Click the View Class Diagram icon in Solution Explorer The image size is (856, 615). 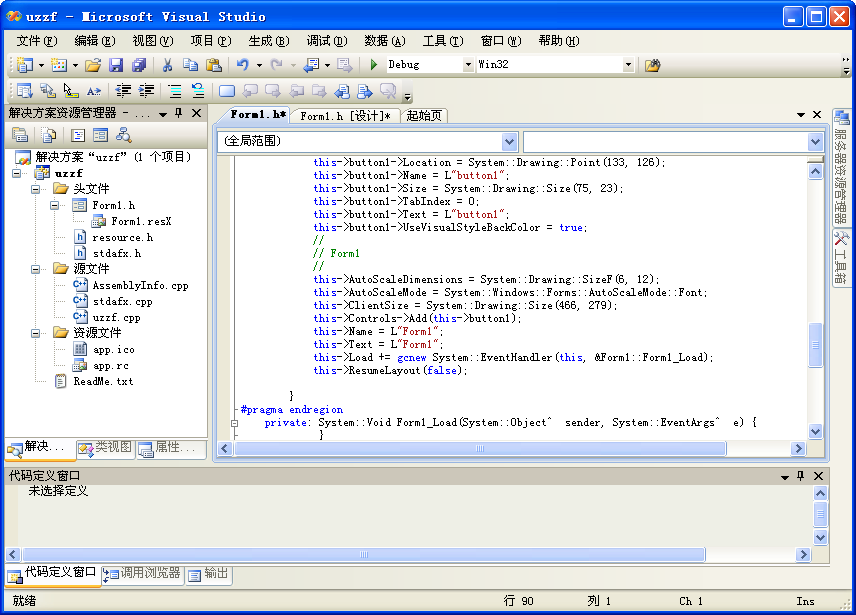(x=123, y=135)
